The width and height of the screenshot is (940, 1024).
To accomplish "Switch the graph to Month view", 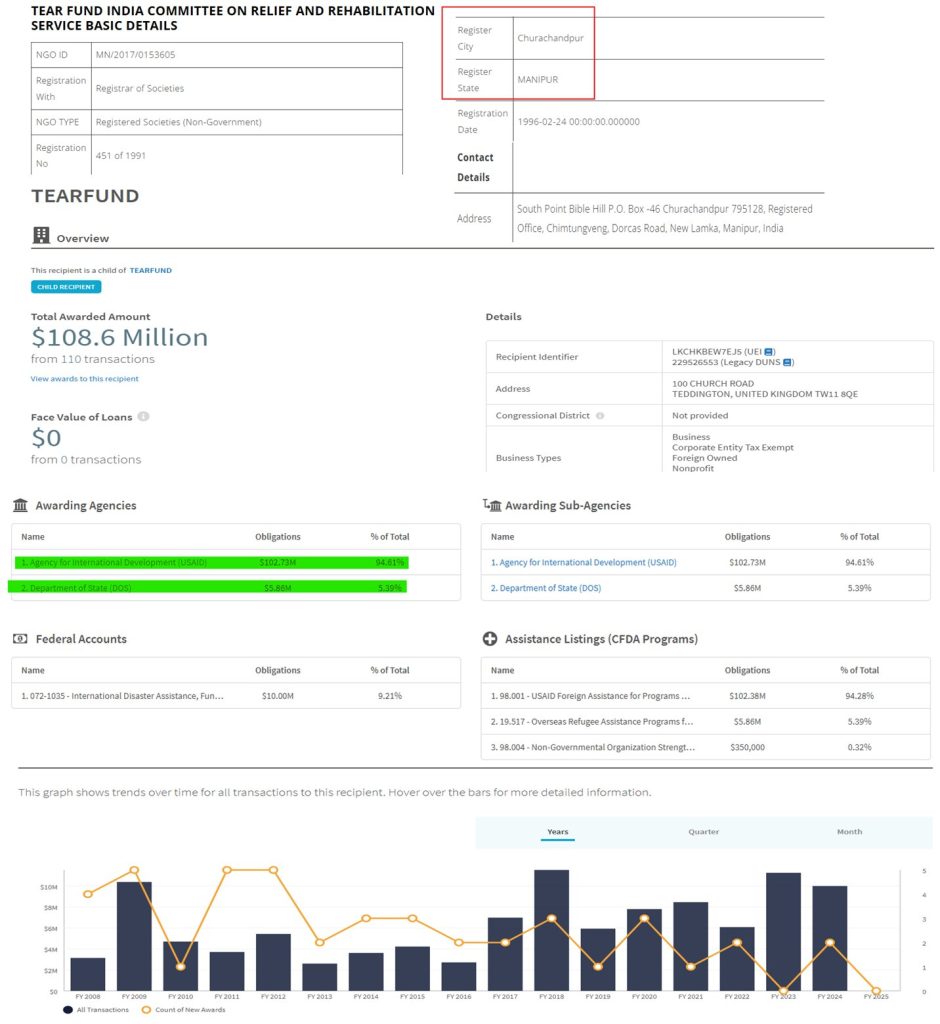I will (849, 832).
